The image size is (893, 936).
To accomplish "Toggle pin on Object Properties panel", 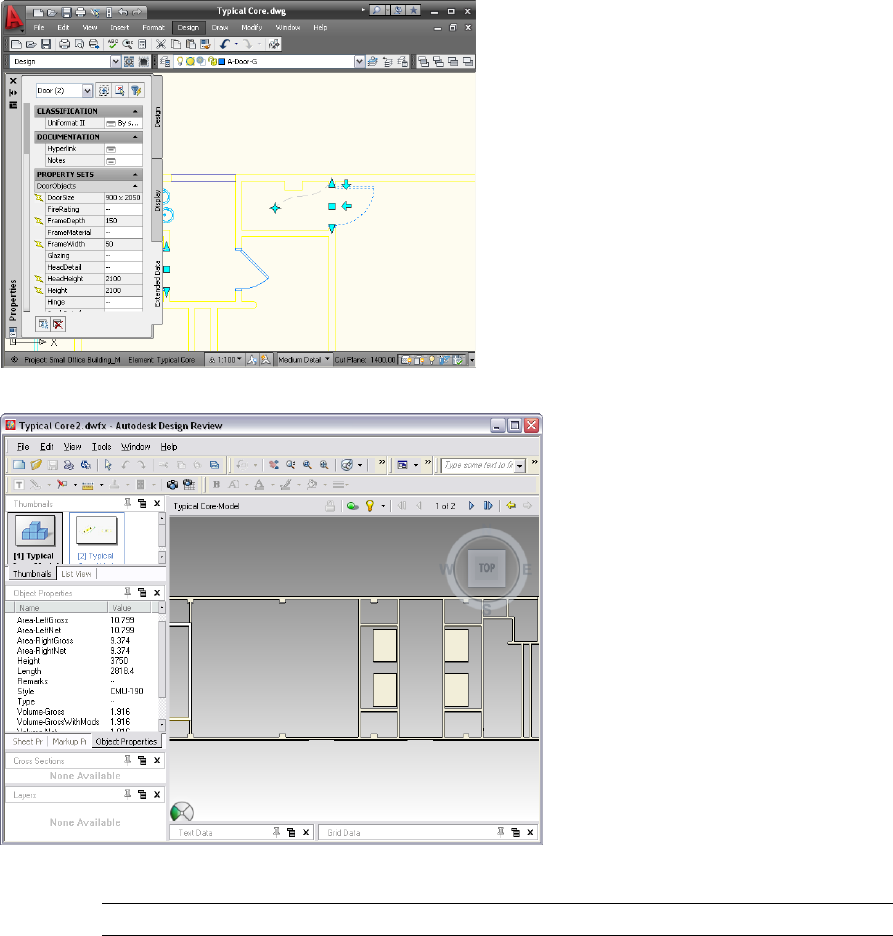I will [x=127, y=592].
